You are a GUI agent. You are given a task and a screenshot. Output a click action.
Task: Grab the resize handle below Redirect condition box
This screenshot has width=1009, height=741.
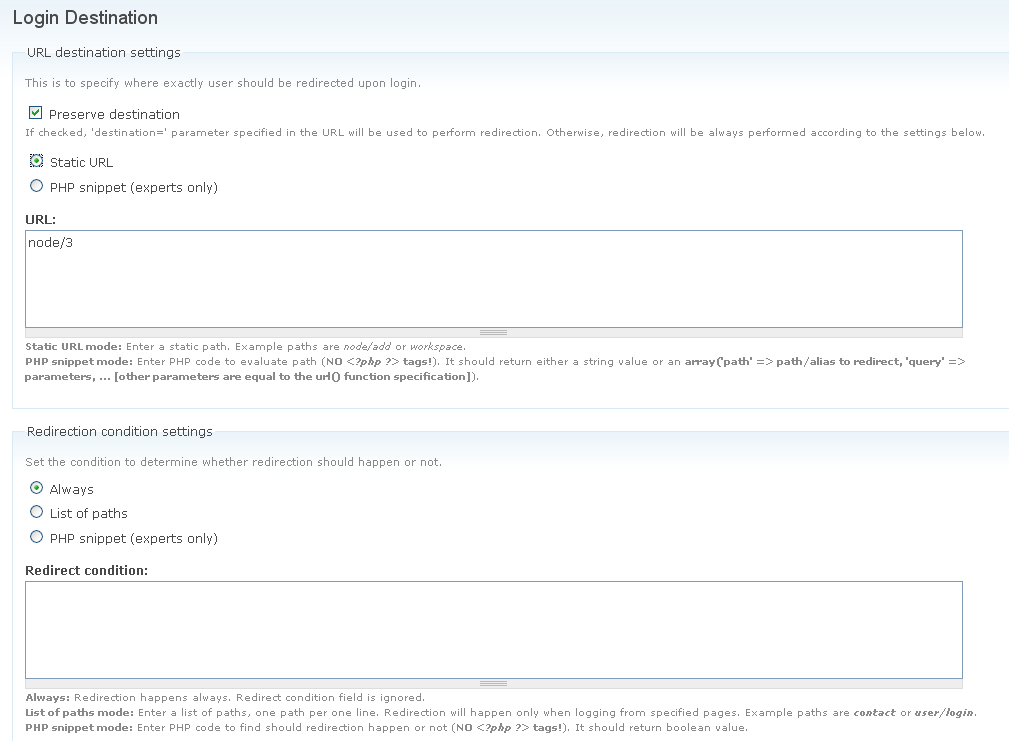[x=493, y=683]
